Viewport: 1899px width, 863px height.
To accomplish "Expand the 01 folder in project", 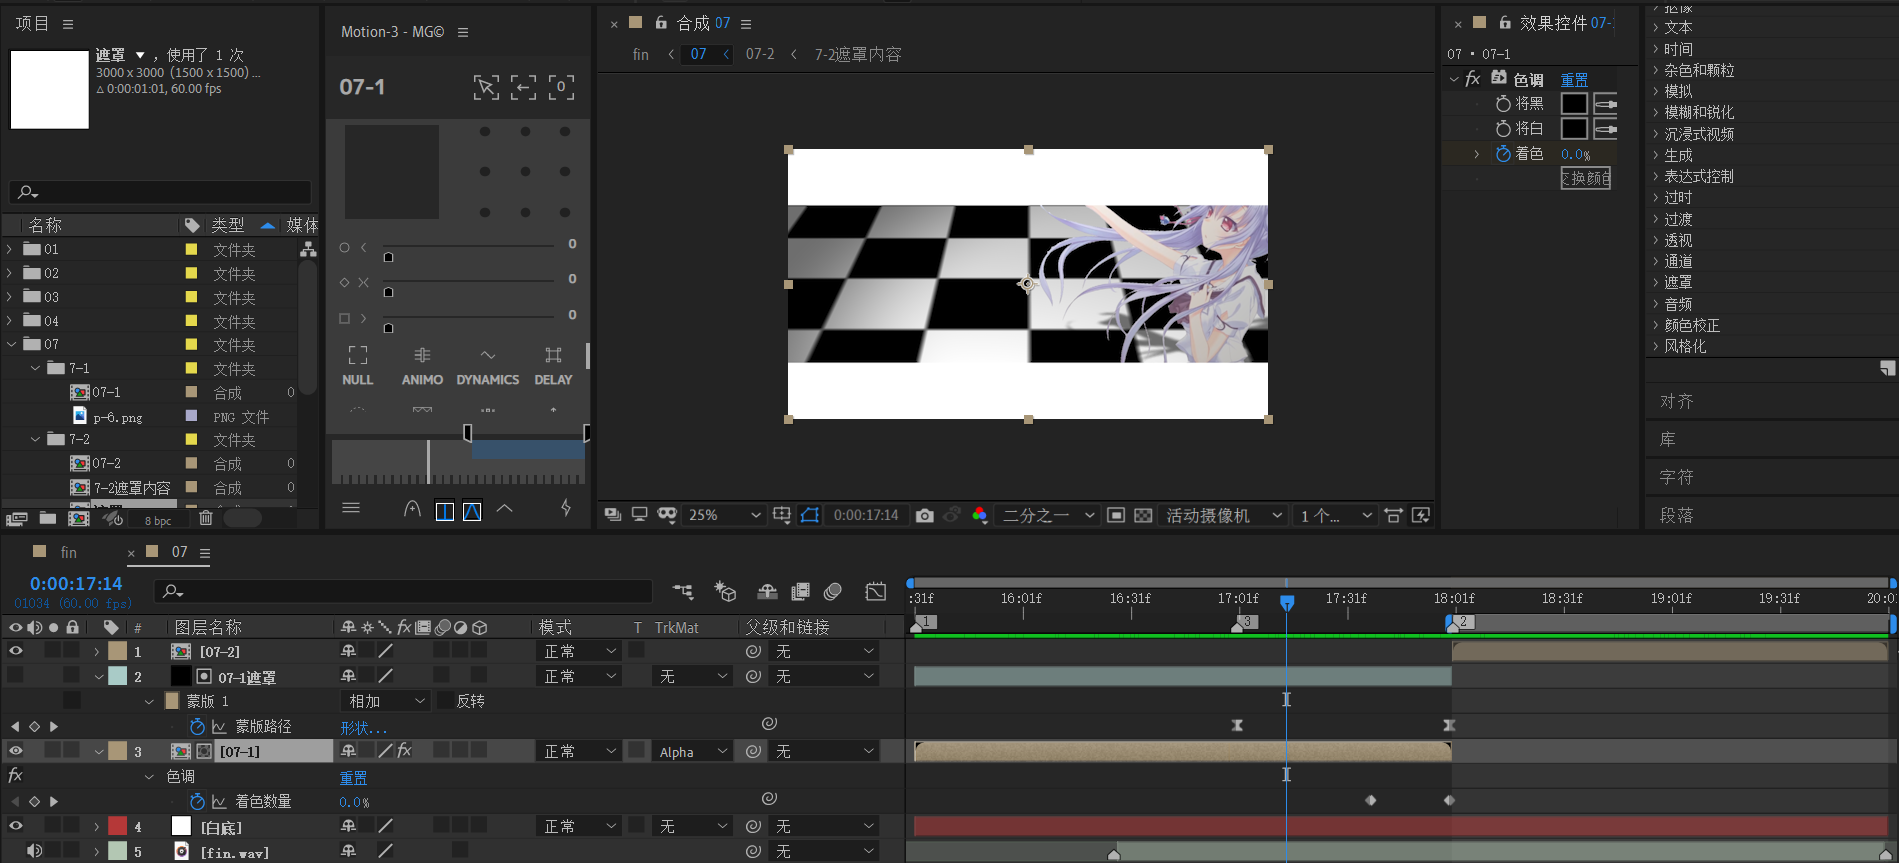I will click(x=10, y=249).
